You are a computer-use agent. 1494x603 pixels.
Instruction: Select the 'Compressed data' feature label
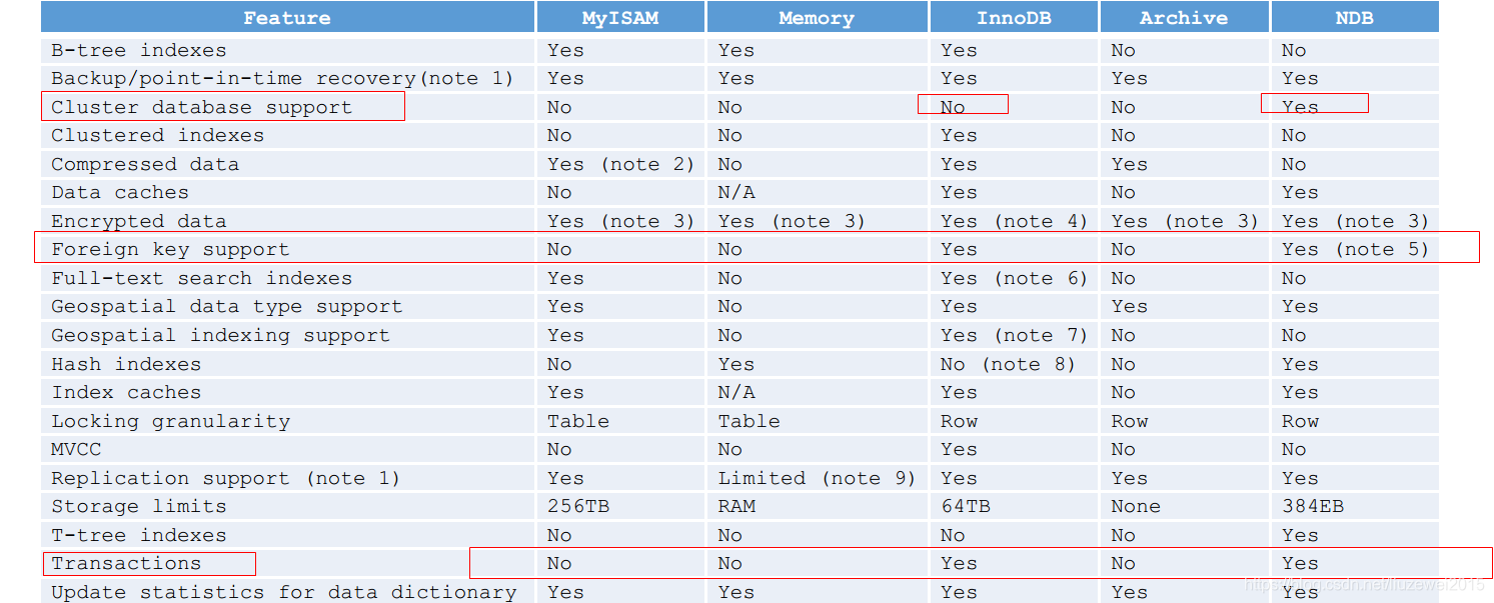pyautogui.click(x=145, y=164)
